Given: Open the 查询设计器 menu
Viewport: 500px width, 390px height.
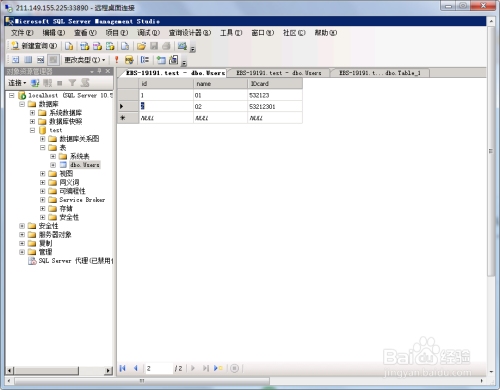Looking at the screenshot, I should pos(190,33).
